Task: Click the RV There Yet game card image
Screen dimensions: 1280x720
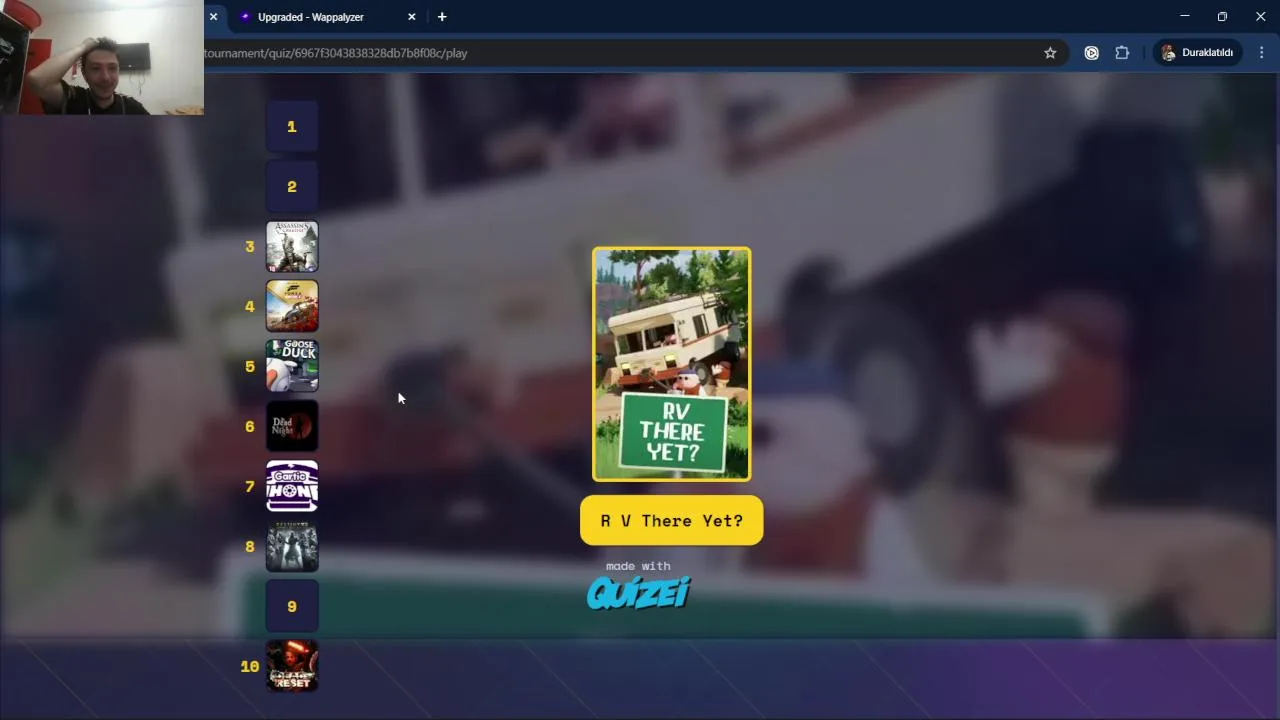Action: point(671,364)
